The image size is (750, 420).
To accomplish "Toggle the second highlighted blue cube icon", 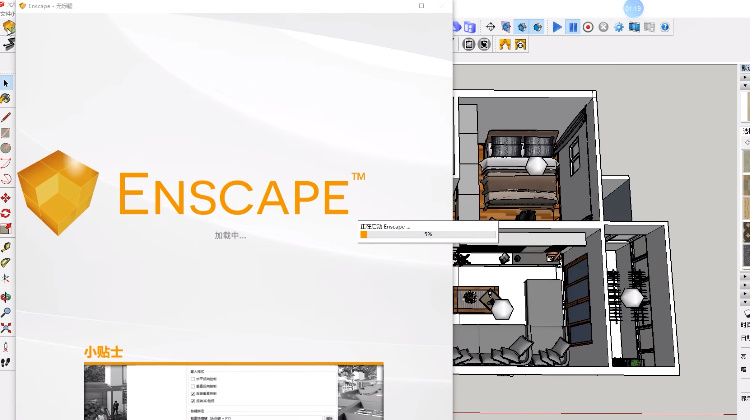I will tap(538, 27).
